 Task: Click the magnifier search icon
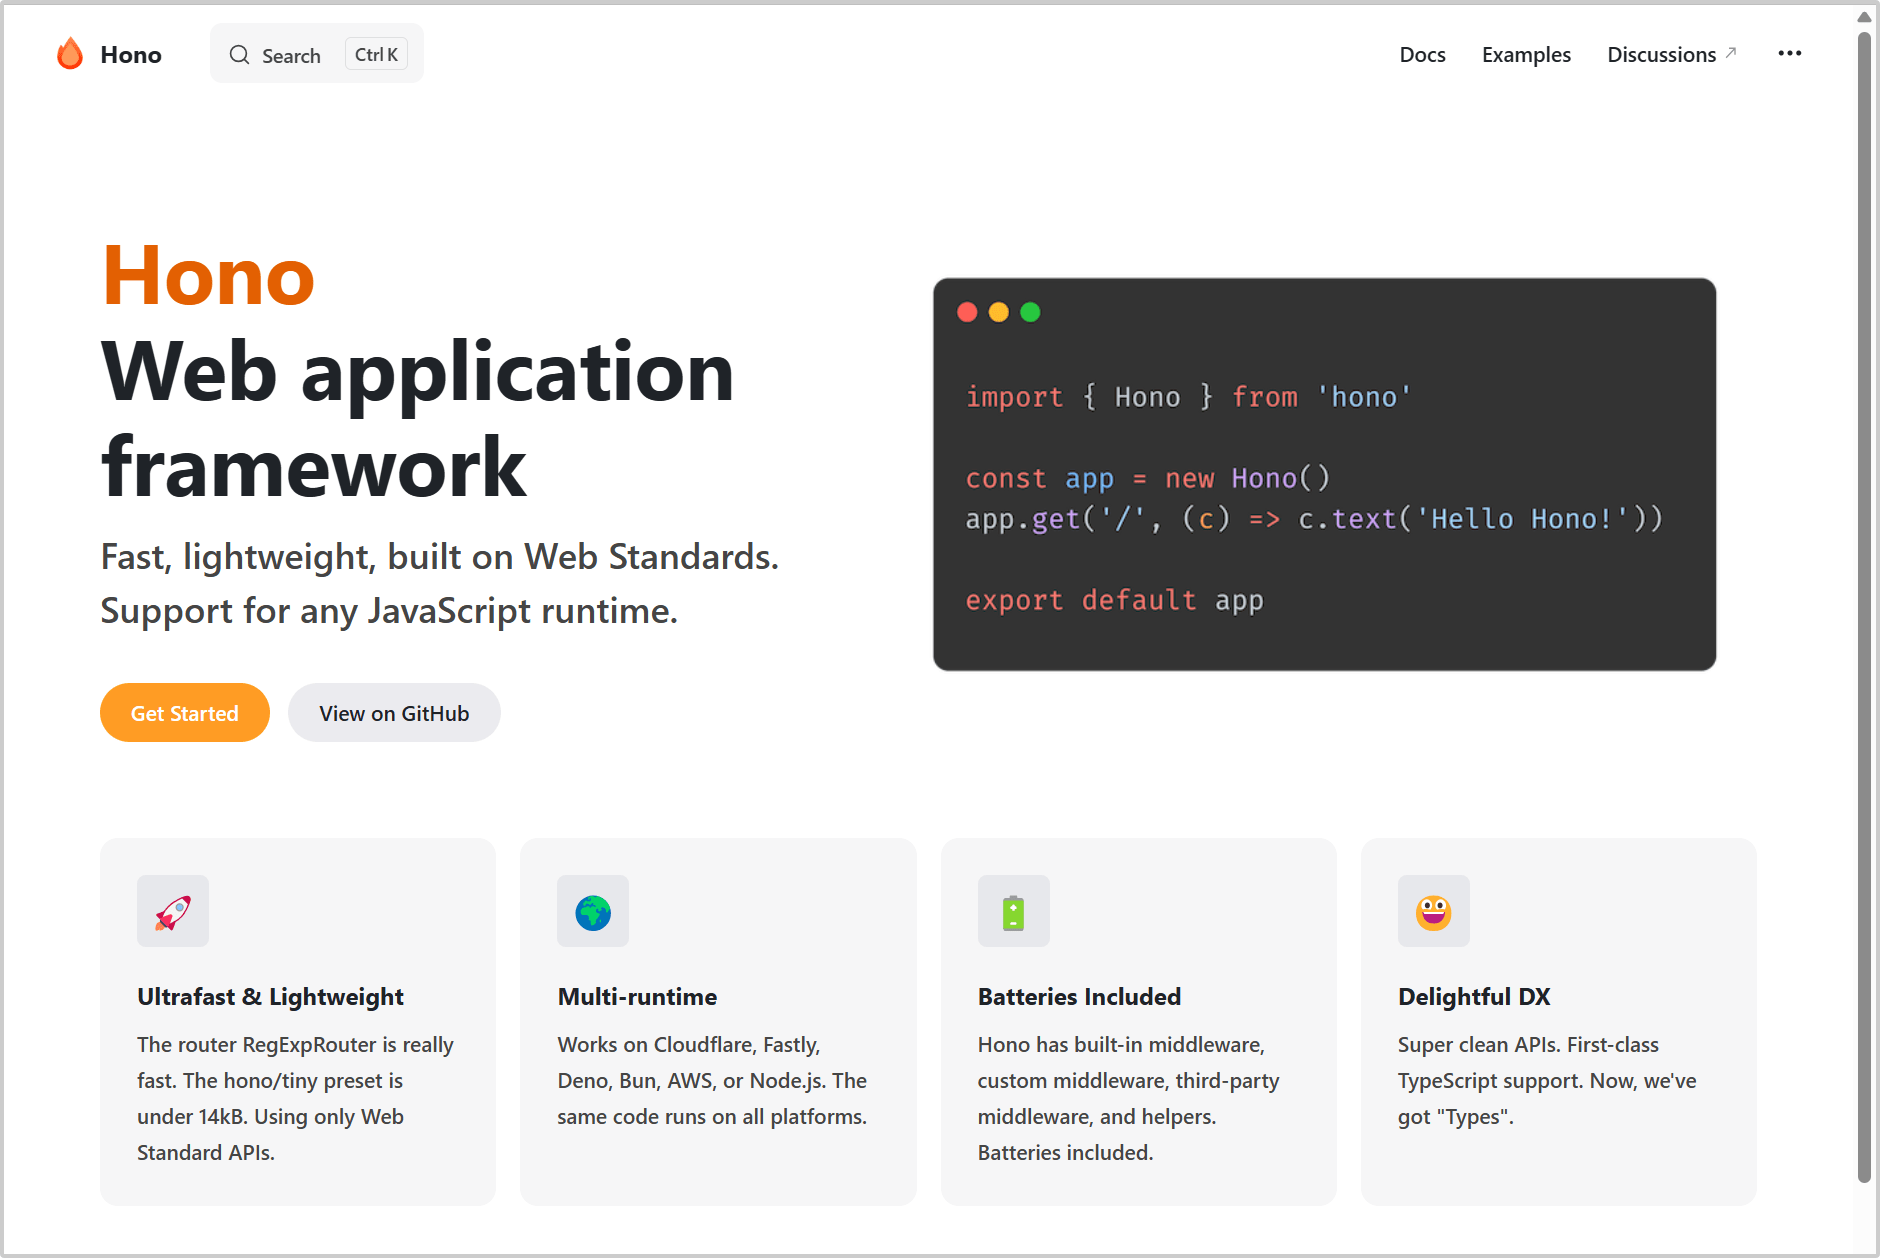click(239, 55)
